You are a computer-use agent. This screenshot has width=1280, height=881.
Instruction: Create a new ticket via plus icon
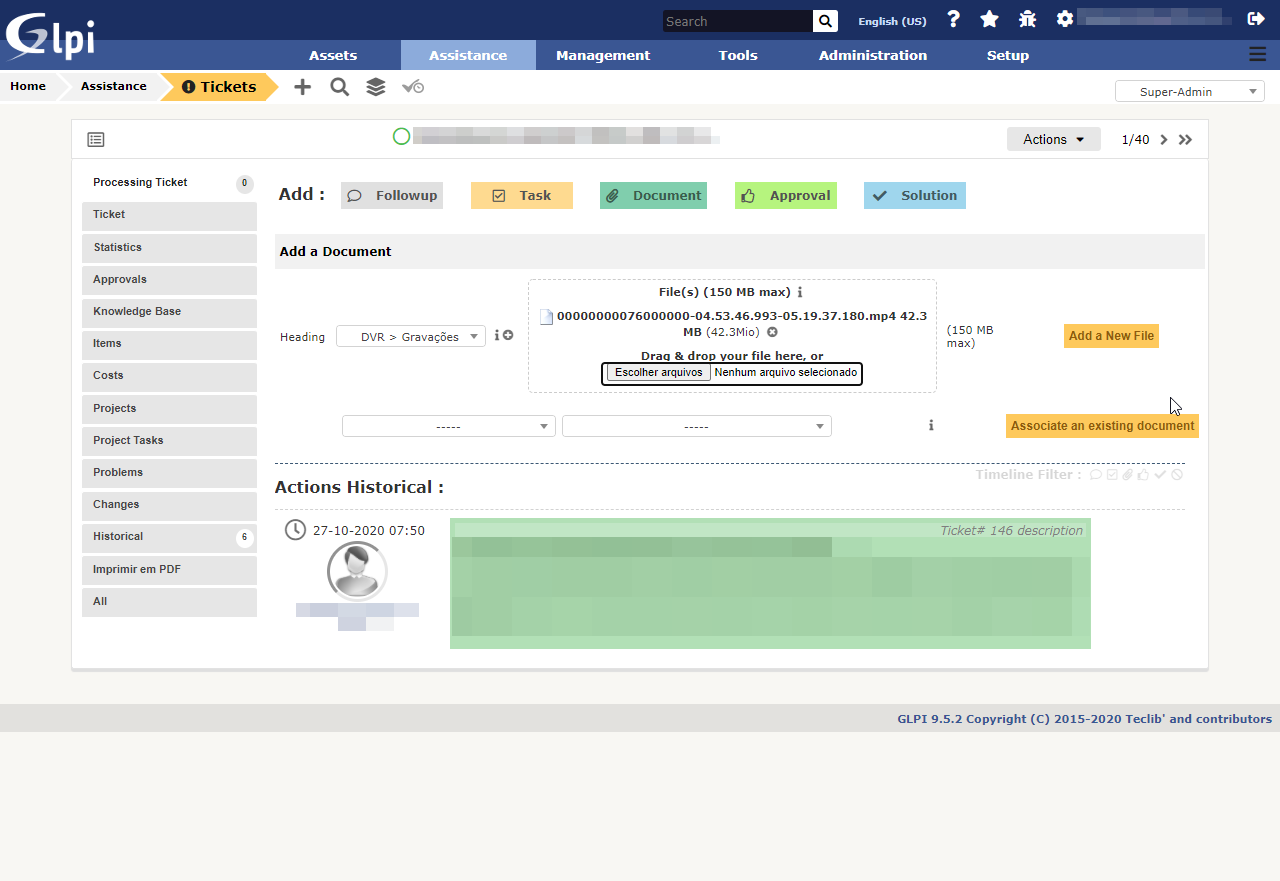click(302, 87)
